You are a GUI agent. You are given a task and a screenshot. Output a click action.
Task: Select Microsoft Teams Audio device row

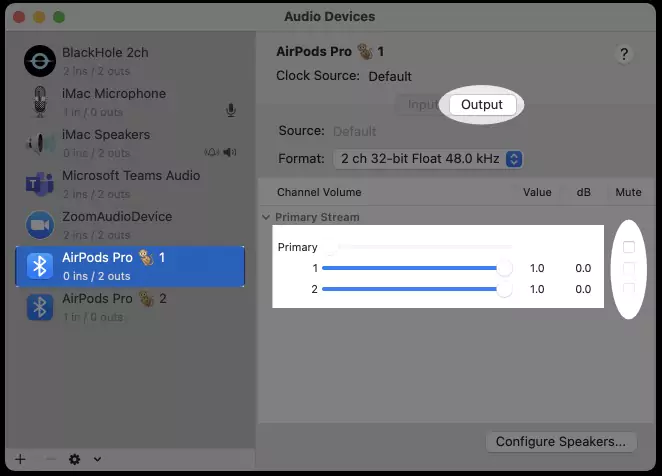(130, 184)
